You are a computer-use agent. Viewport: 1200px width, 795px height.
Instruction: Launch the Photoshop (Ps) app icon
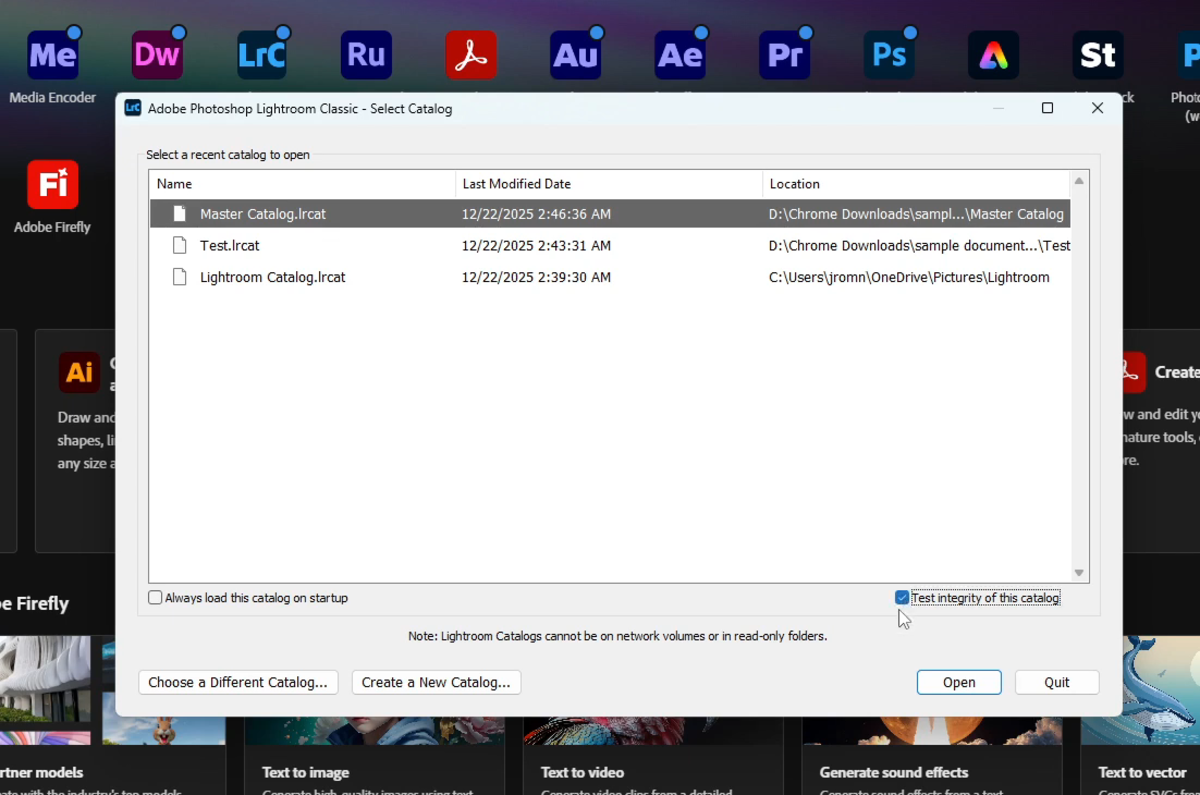tap(889, 55)
